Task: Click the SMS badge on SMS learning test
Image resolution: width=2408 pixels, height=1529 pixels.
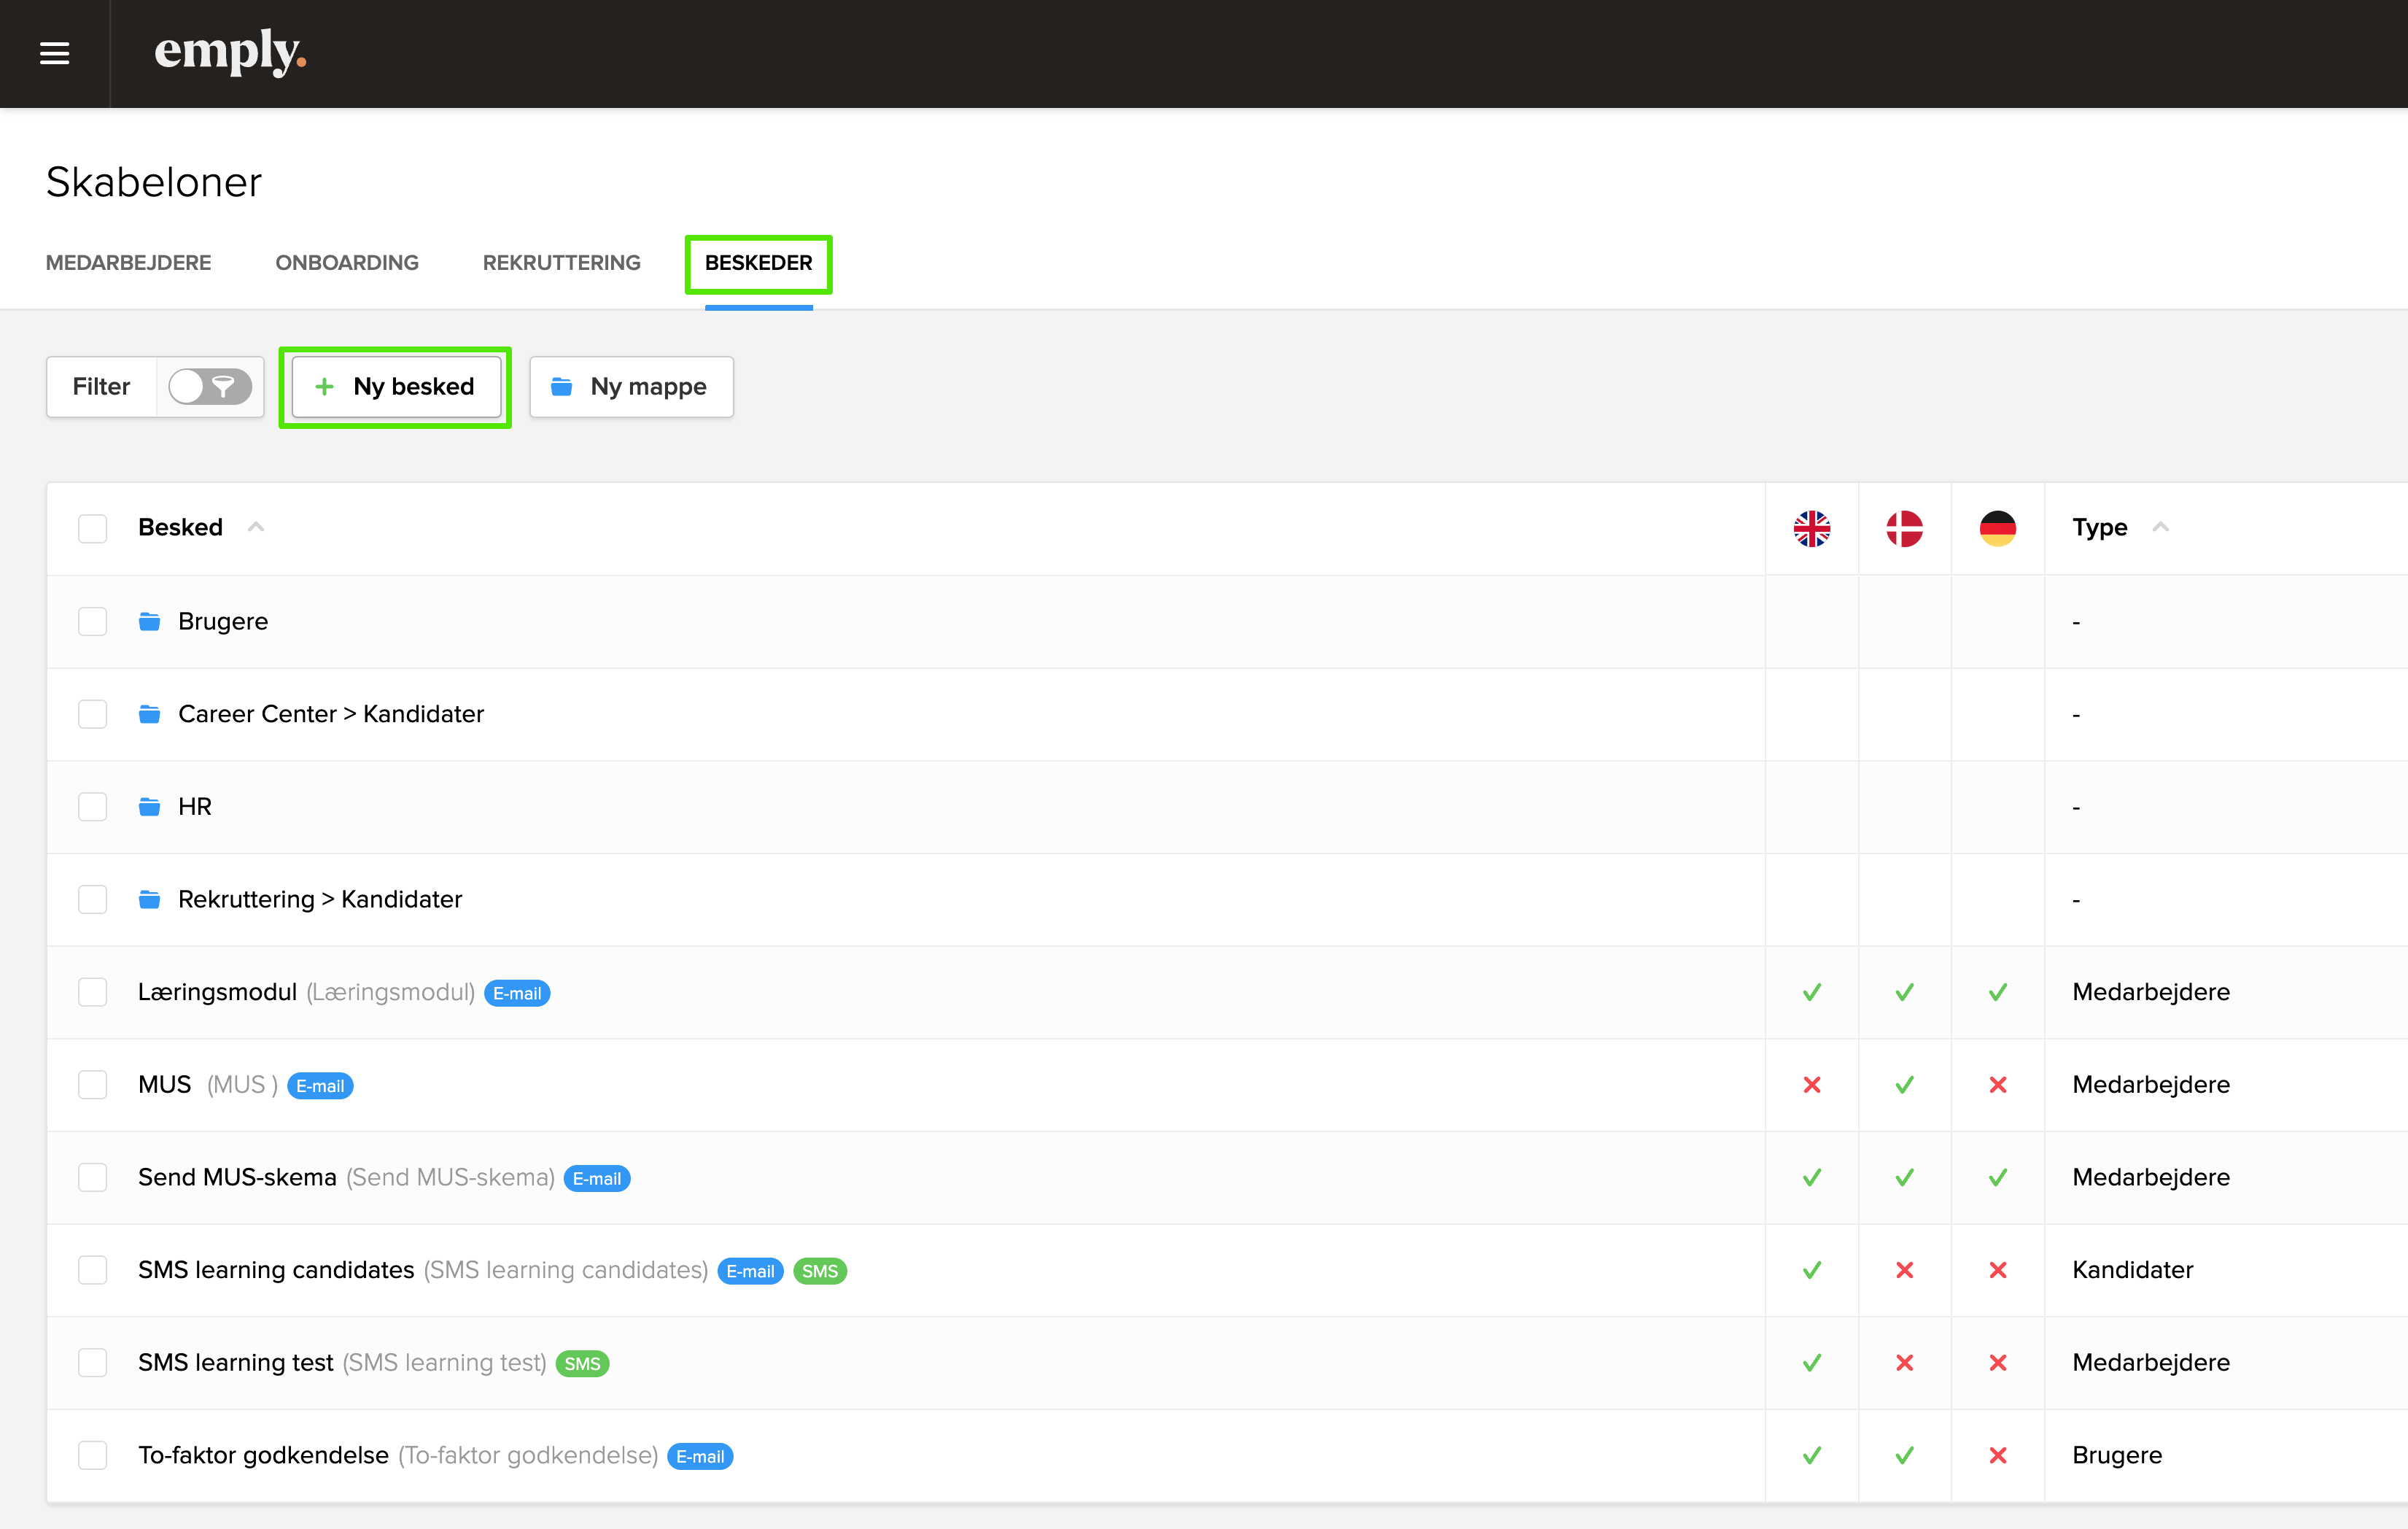Action: click(x=582, y=1364)
